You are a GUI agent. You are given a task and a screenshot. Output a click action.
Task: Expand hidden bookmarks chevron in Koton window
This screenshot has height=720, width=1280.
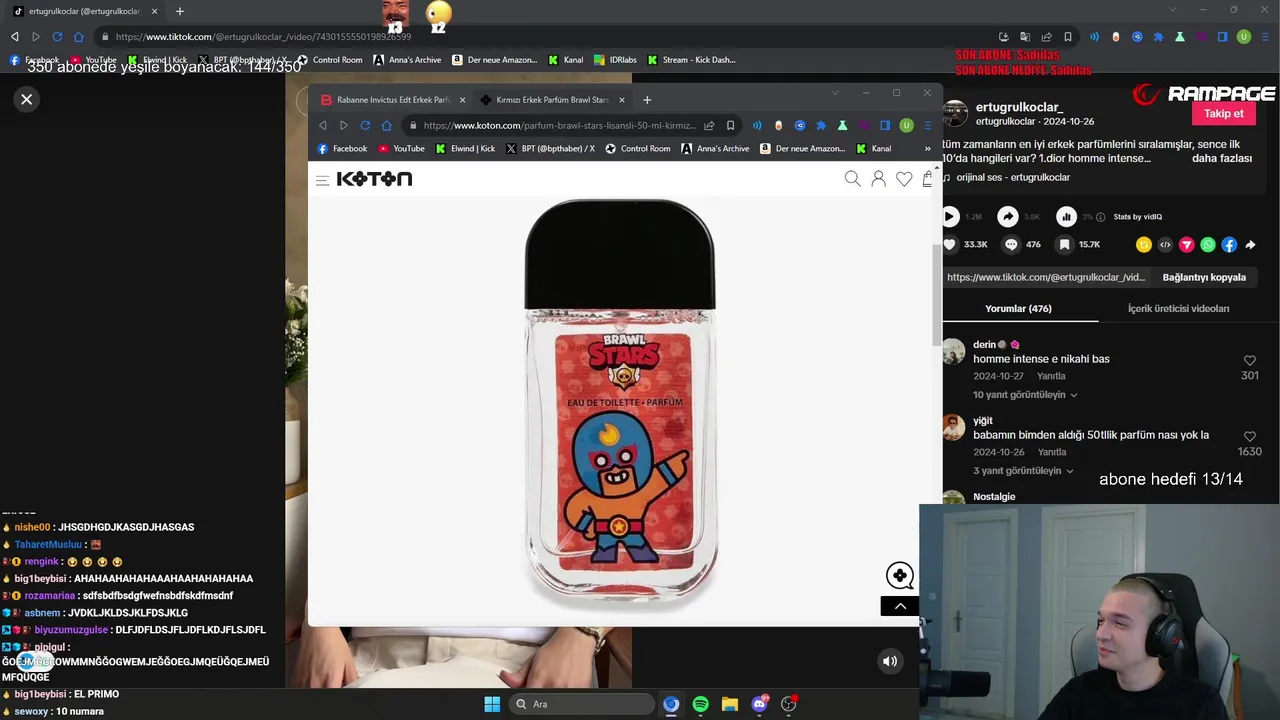[927, 149]
